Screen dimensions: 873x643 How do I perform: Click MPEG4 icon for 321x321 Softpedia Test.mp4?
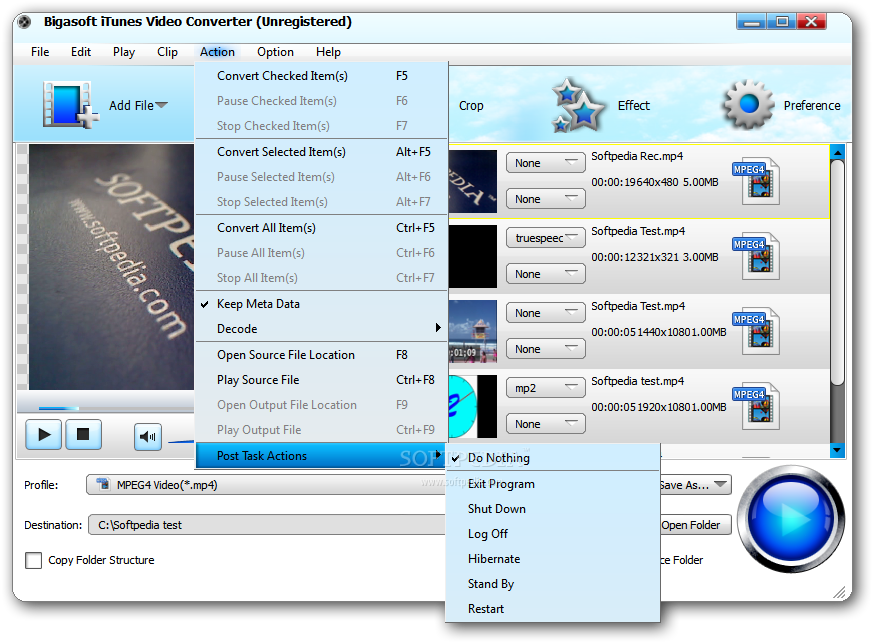[x=756, y=256]
